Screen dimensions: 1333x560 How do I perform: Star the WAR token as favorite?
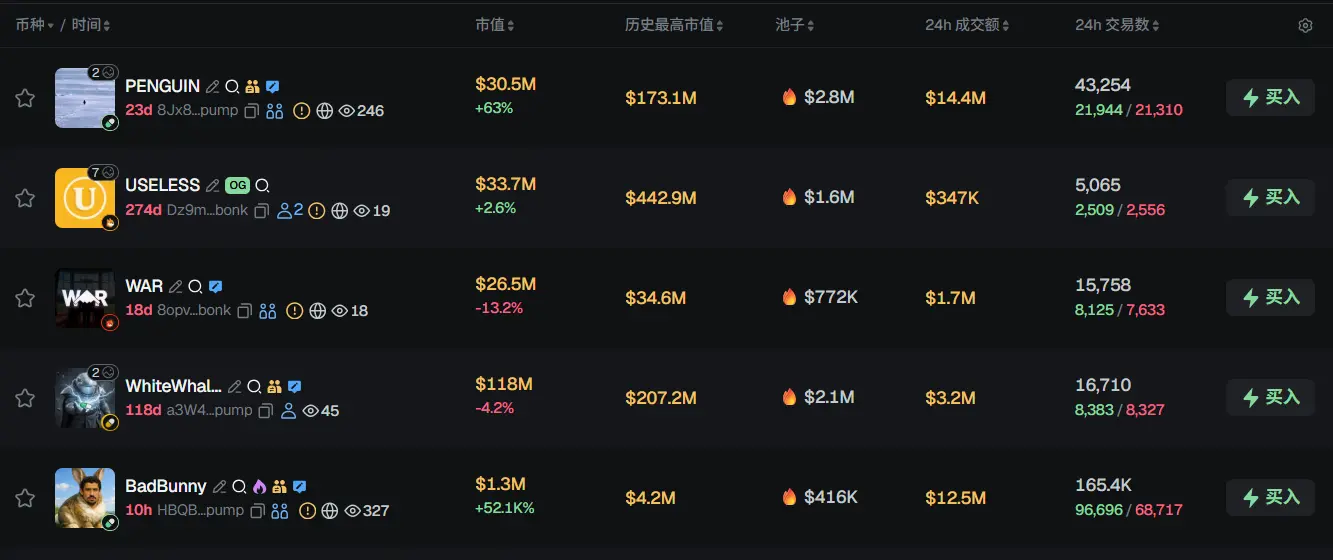pyautogui.click(x=25, y=298)
